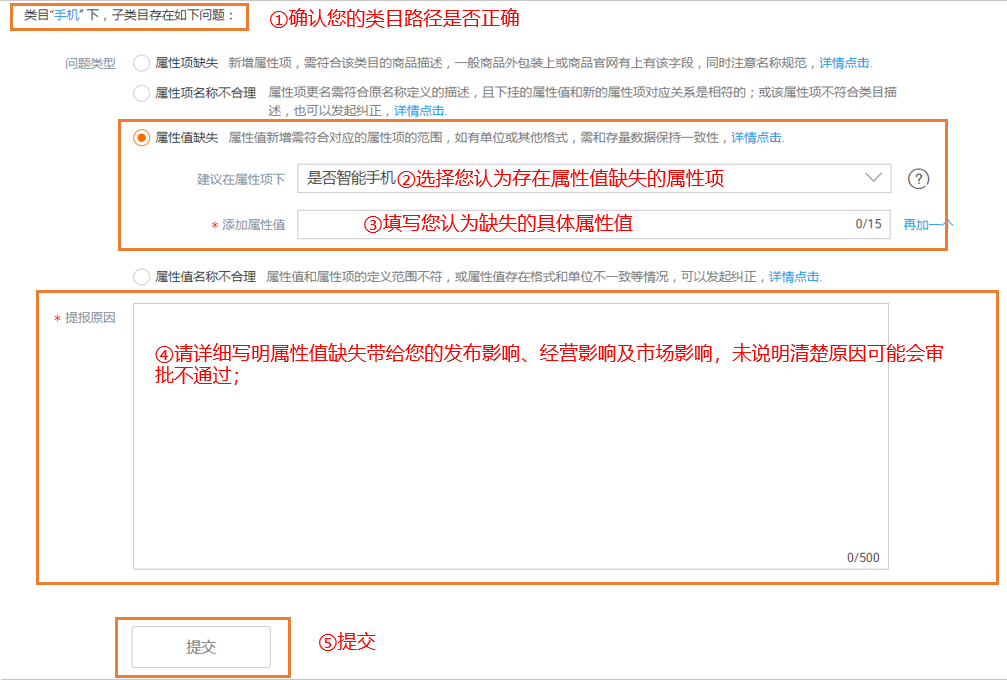Select the 属性项名称不合理 radio option
The height and width of the screenshot is (680, 1007).
[x=141, y=93]
